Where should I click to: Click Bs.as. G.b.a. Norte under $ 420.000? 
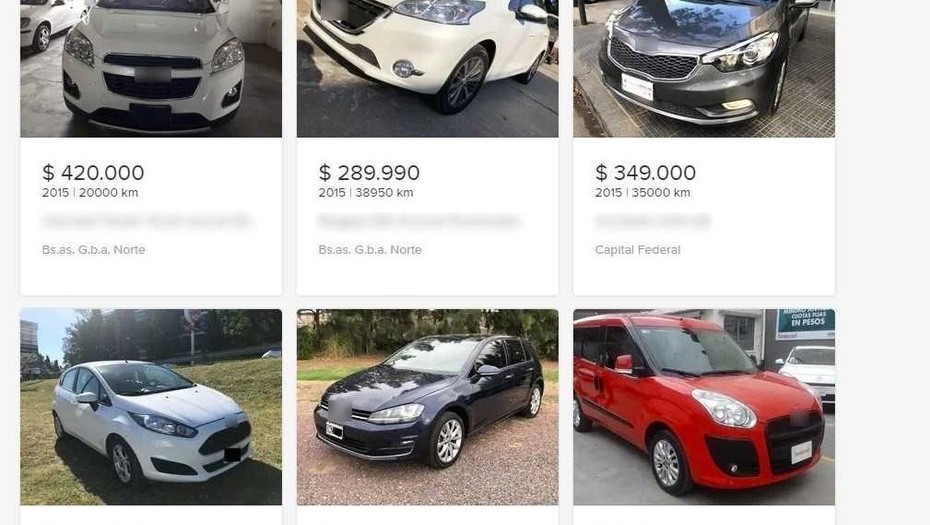(x=94, y=250)
